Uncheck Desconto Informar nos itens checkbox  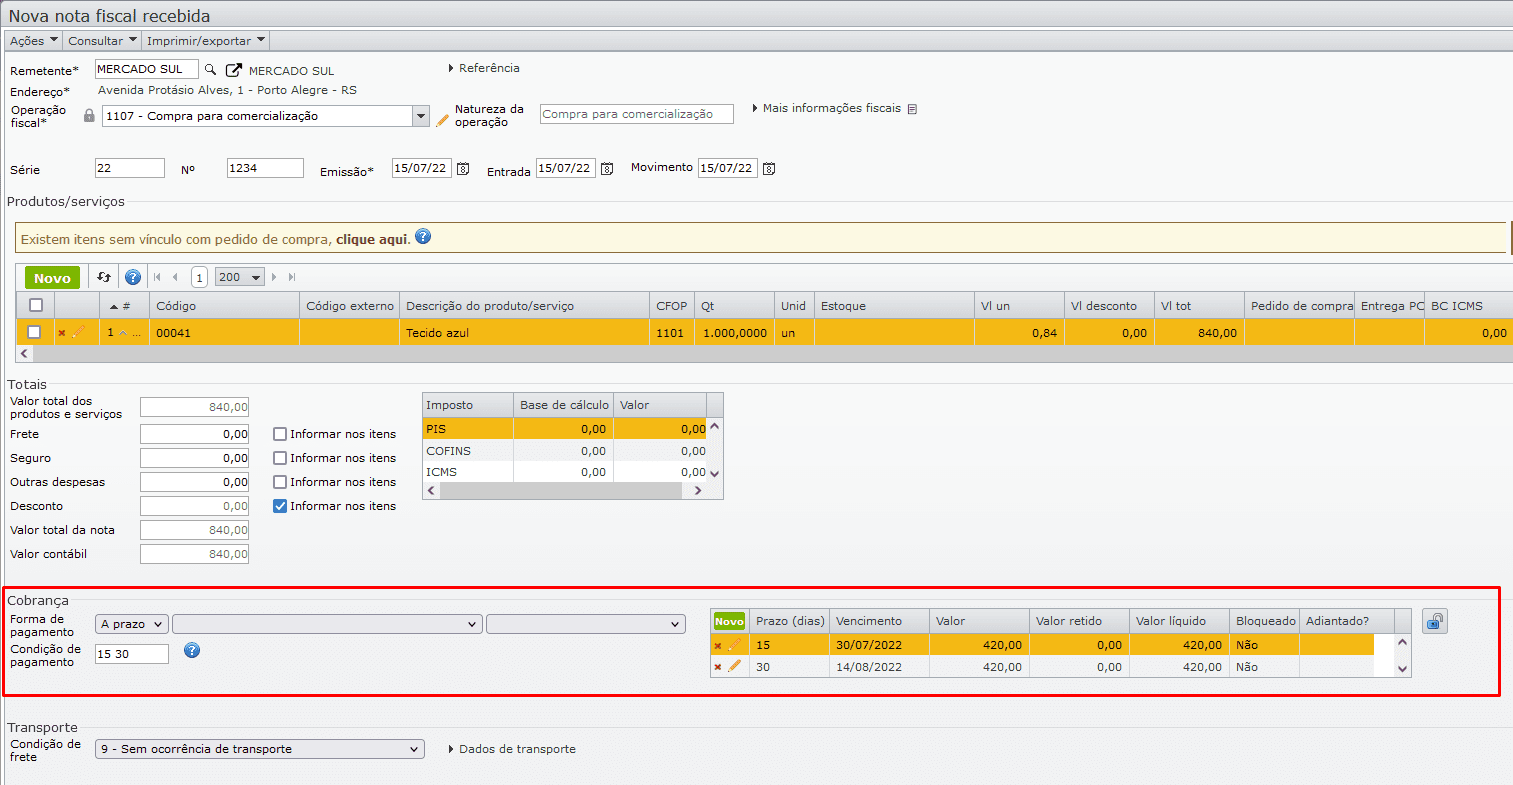tap(280, 506)
